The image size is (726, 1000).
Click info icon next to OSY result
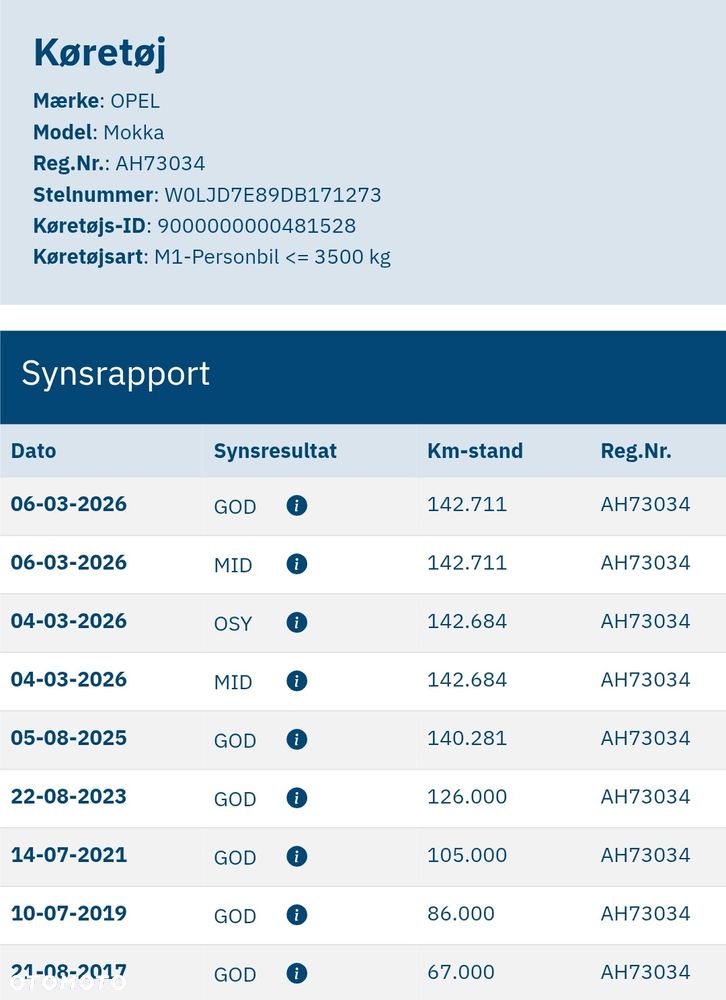point(296,622)
